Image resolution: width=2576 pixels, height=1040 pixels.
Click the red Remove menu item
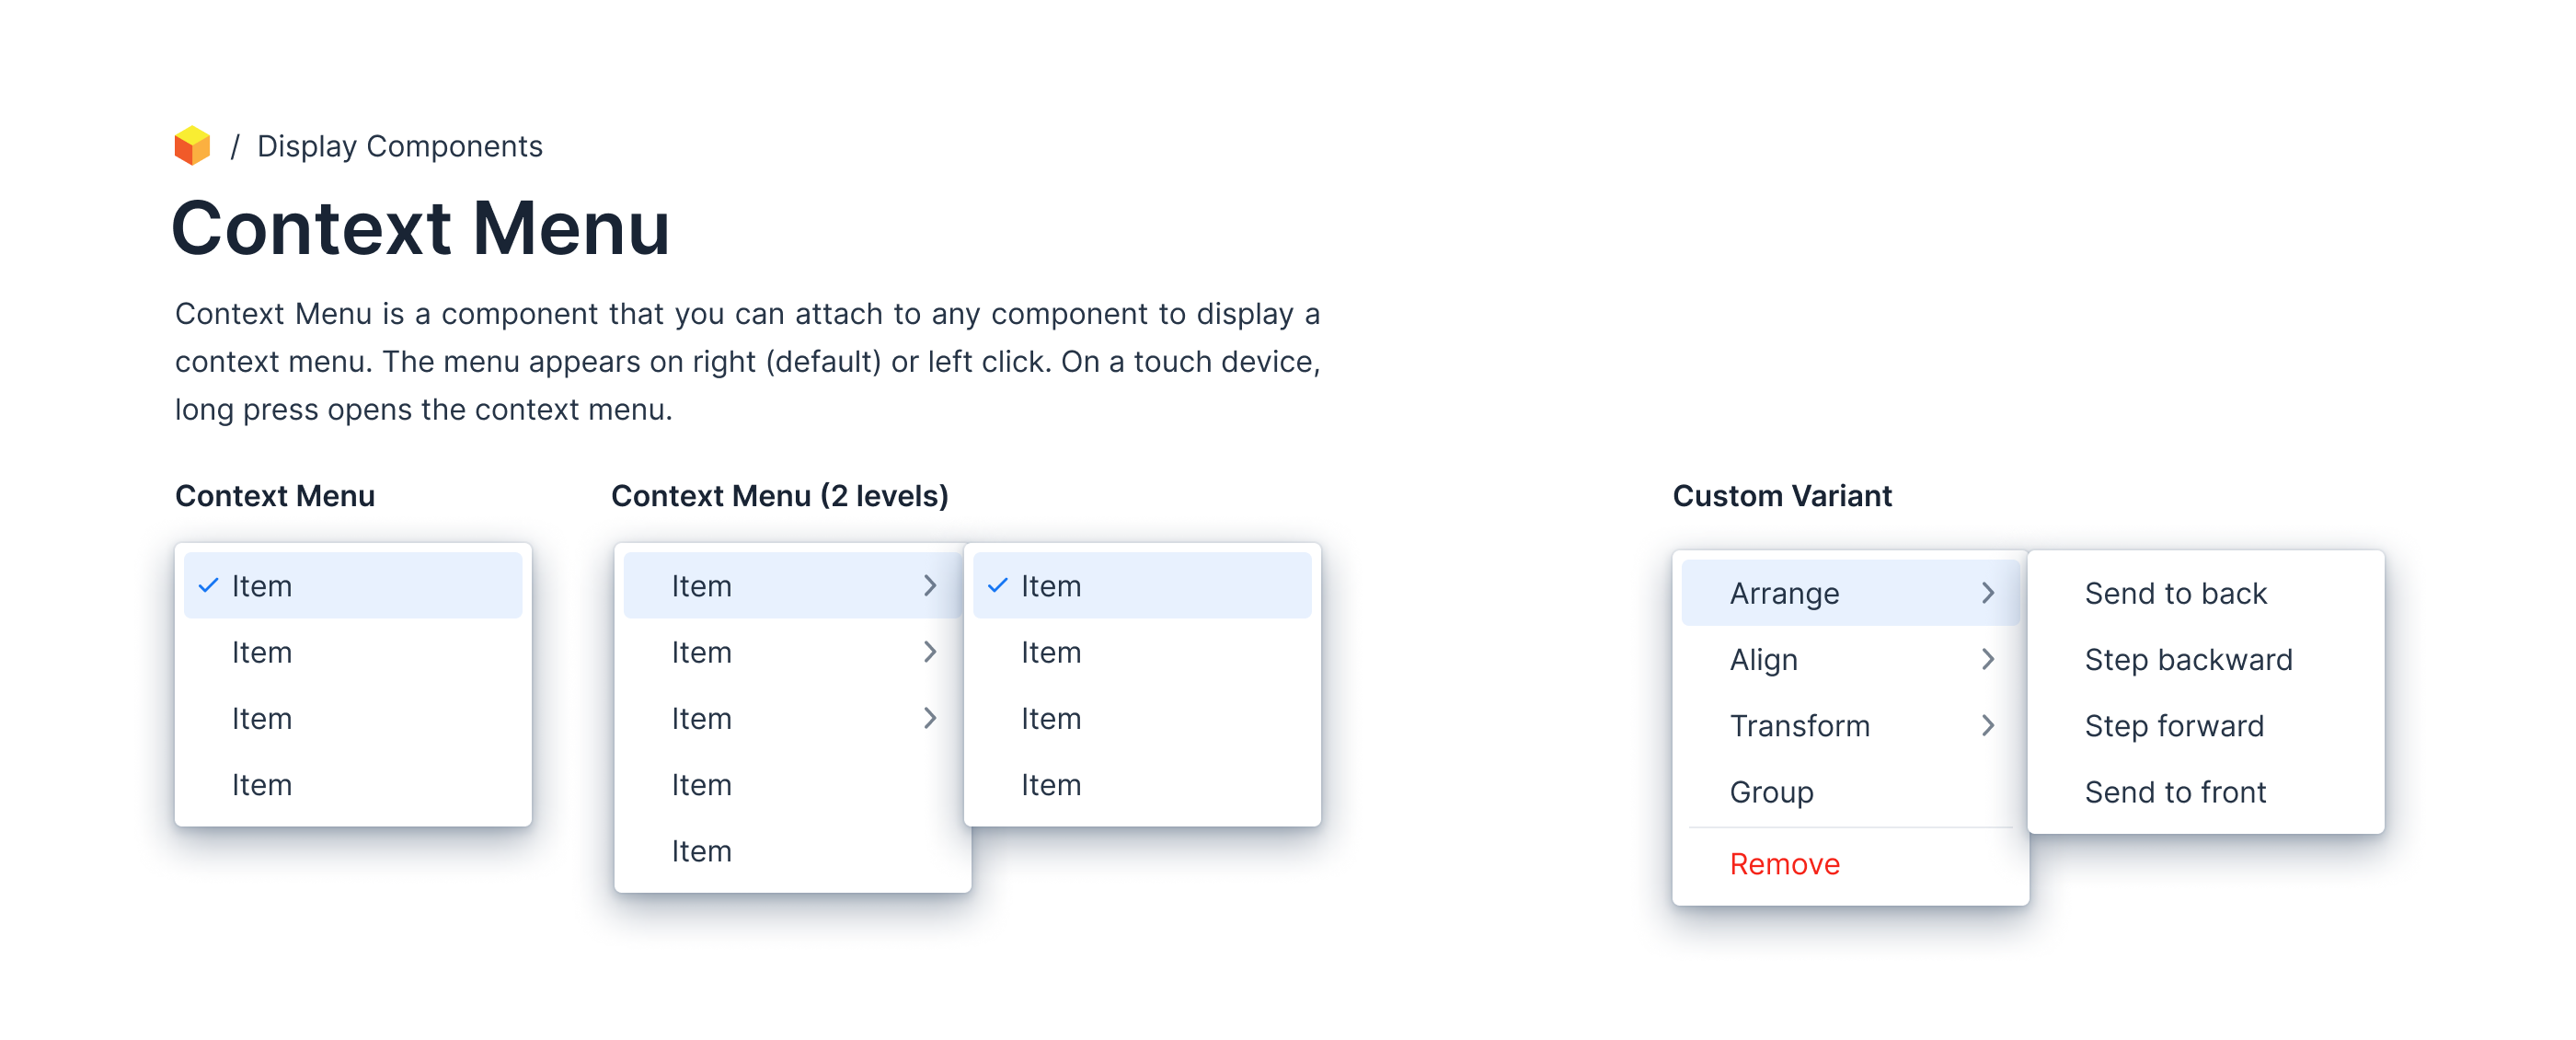point(1784,864)
